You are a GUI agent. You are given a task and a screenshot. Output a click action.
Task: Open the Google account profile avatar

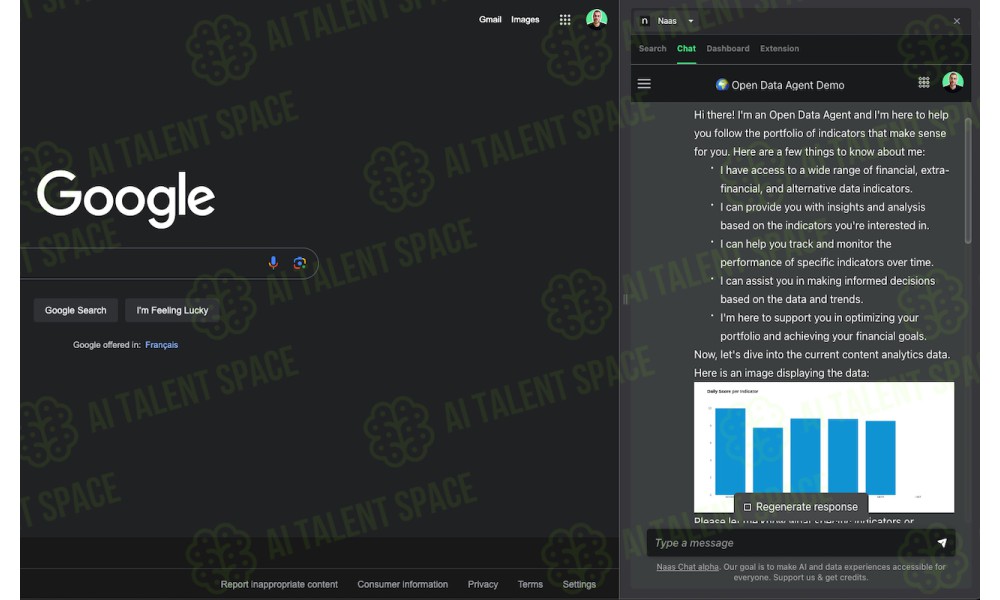click(x=596, y=19)
